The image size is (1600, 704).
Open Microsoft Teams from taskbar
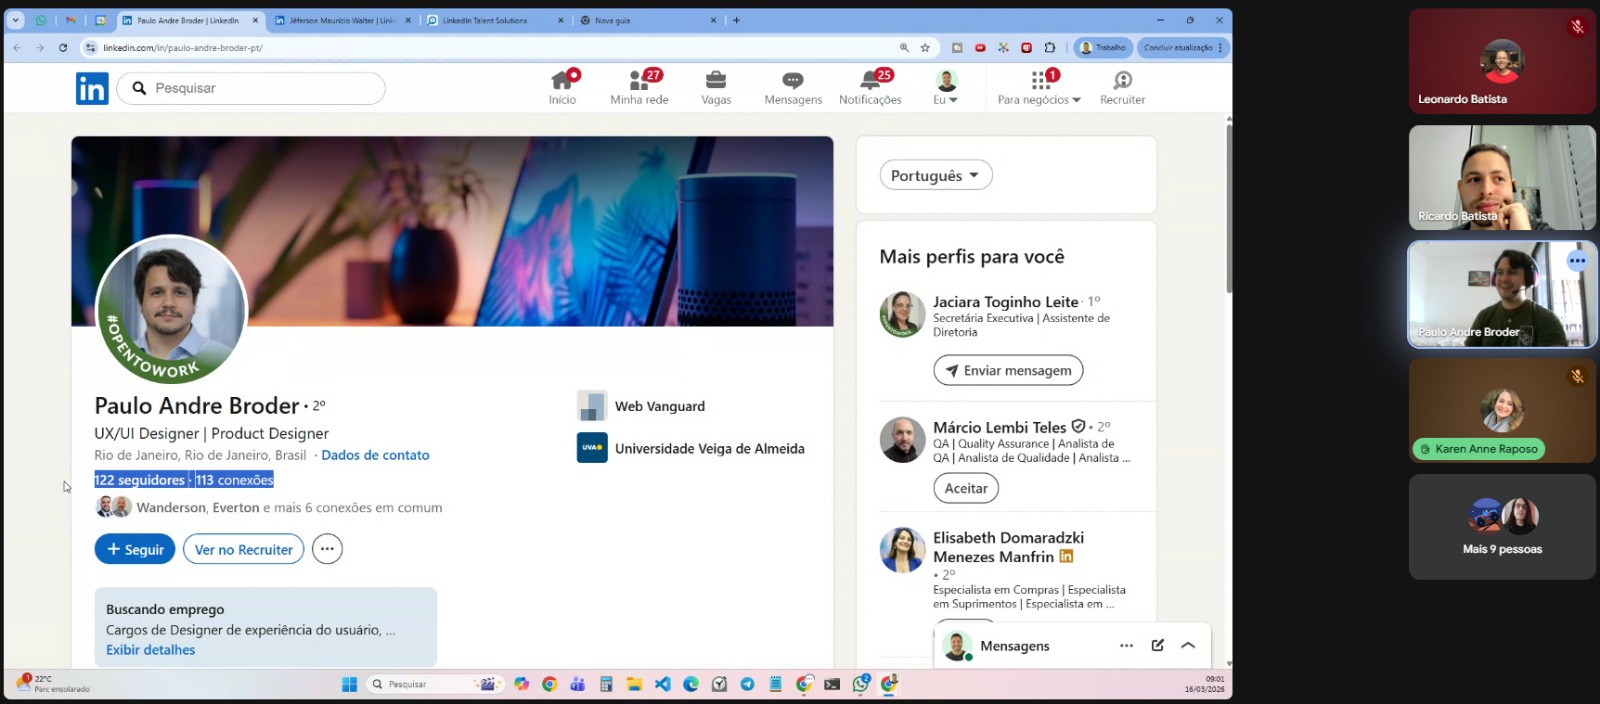577,684
